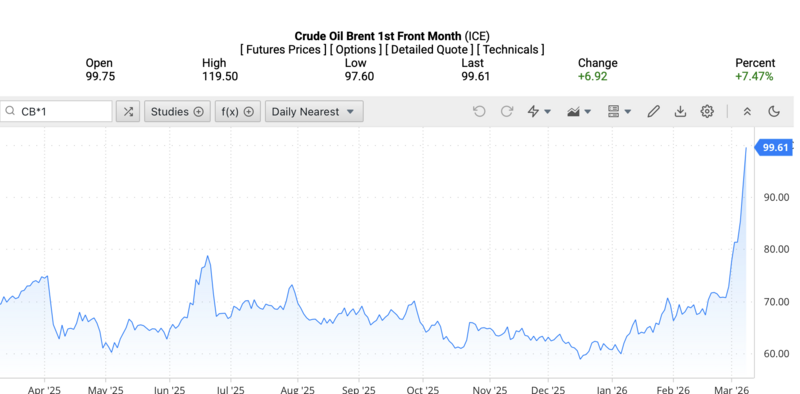Click the Open value 99.75
This screenshot has width=800, height=394.
pos(100,77)
